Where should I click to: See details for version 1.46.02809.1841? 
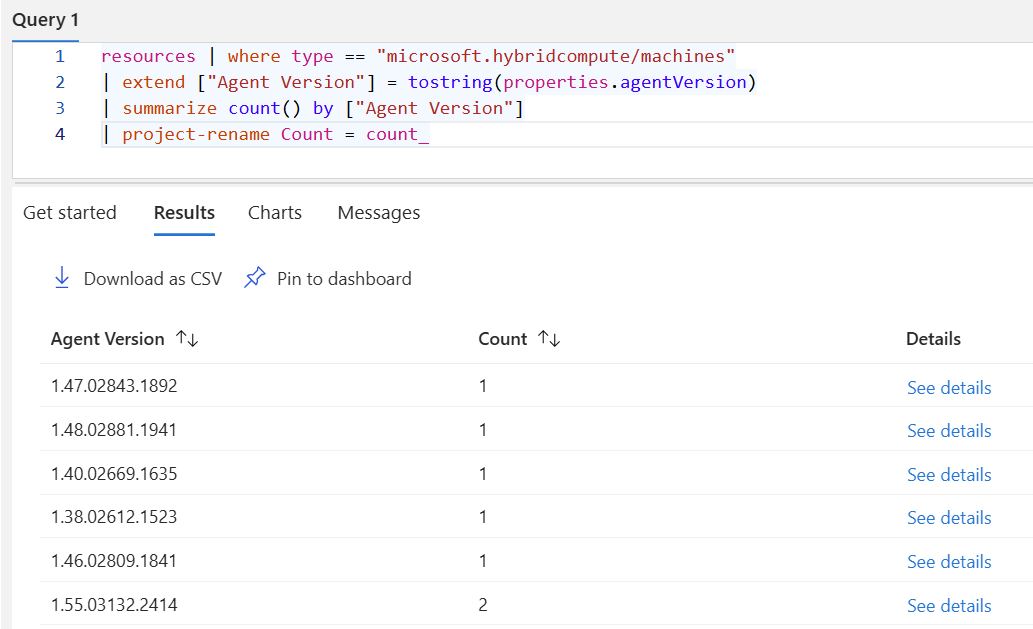coord(949,562)
